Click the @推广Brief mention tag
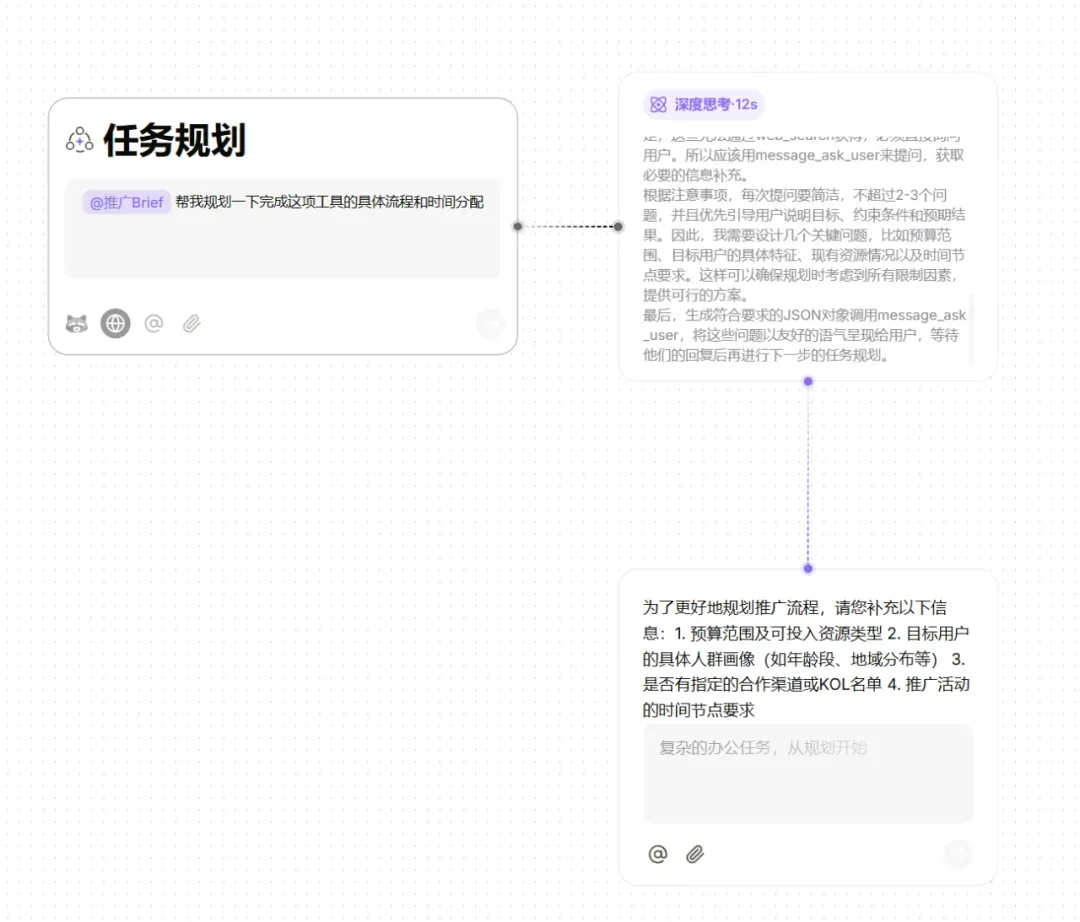Viewport: 1080px width, 922px height. pyautogui.click(x=126, y=202)
